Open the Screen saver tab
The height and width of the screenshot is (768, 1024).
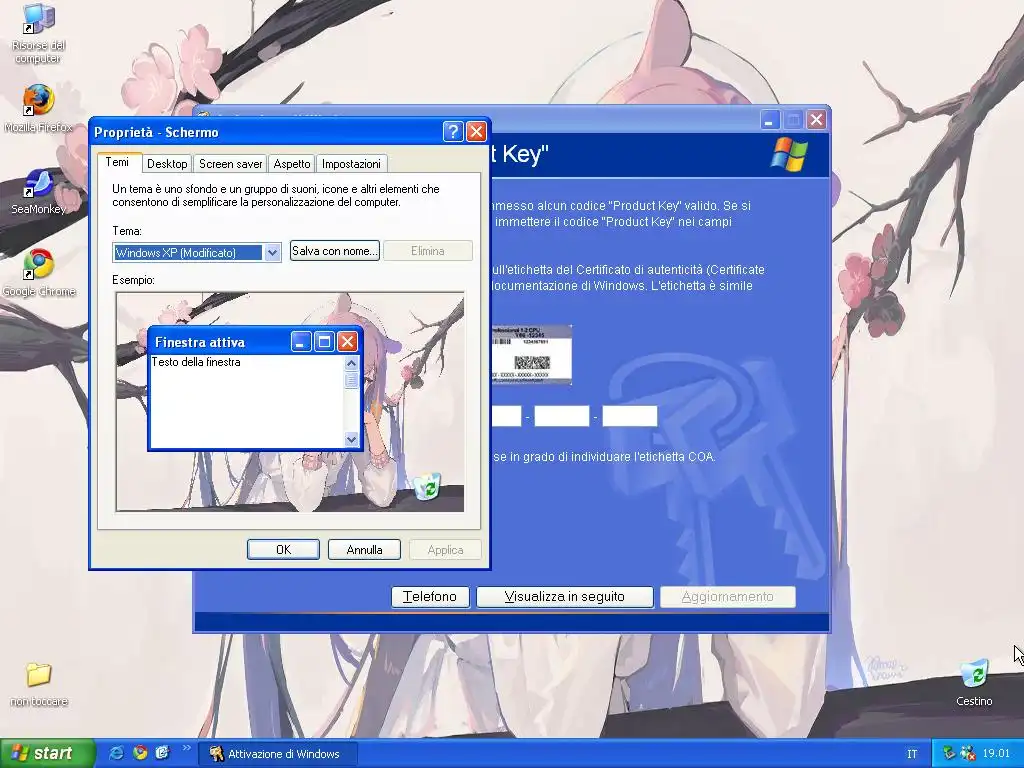click(x=231, y=164)
